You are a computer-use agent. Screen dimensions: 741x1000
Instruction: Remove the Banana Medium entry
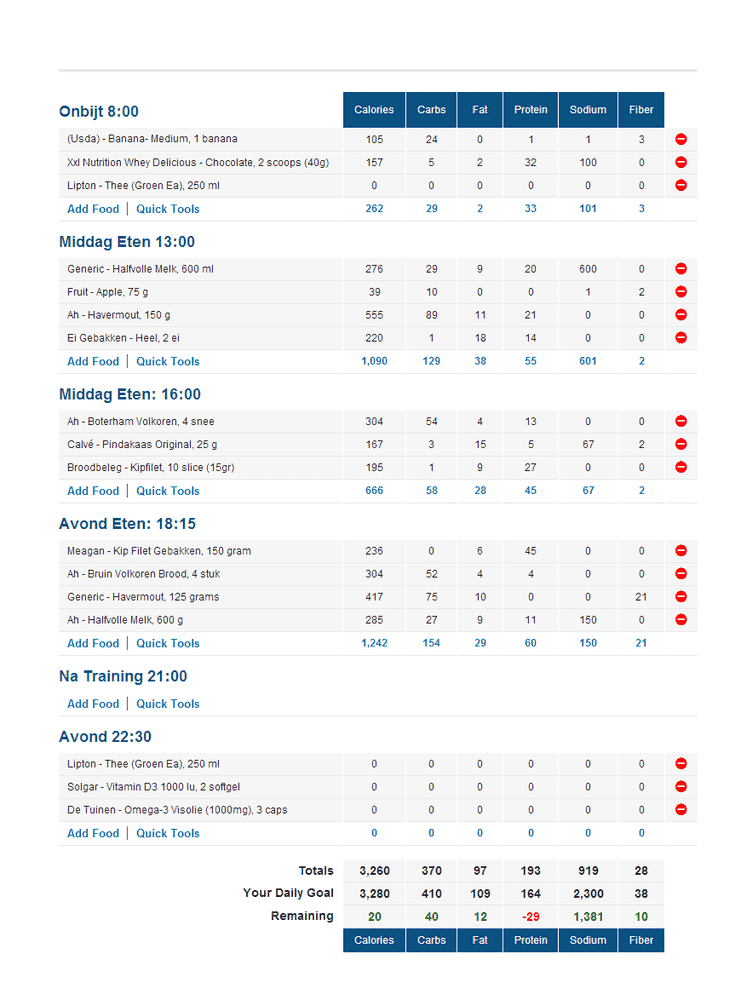click(681, 139)
